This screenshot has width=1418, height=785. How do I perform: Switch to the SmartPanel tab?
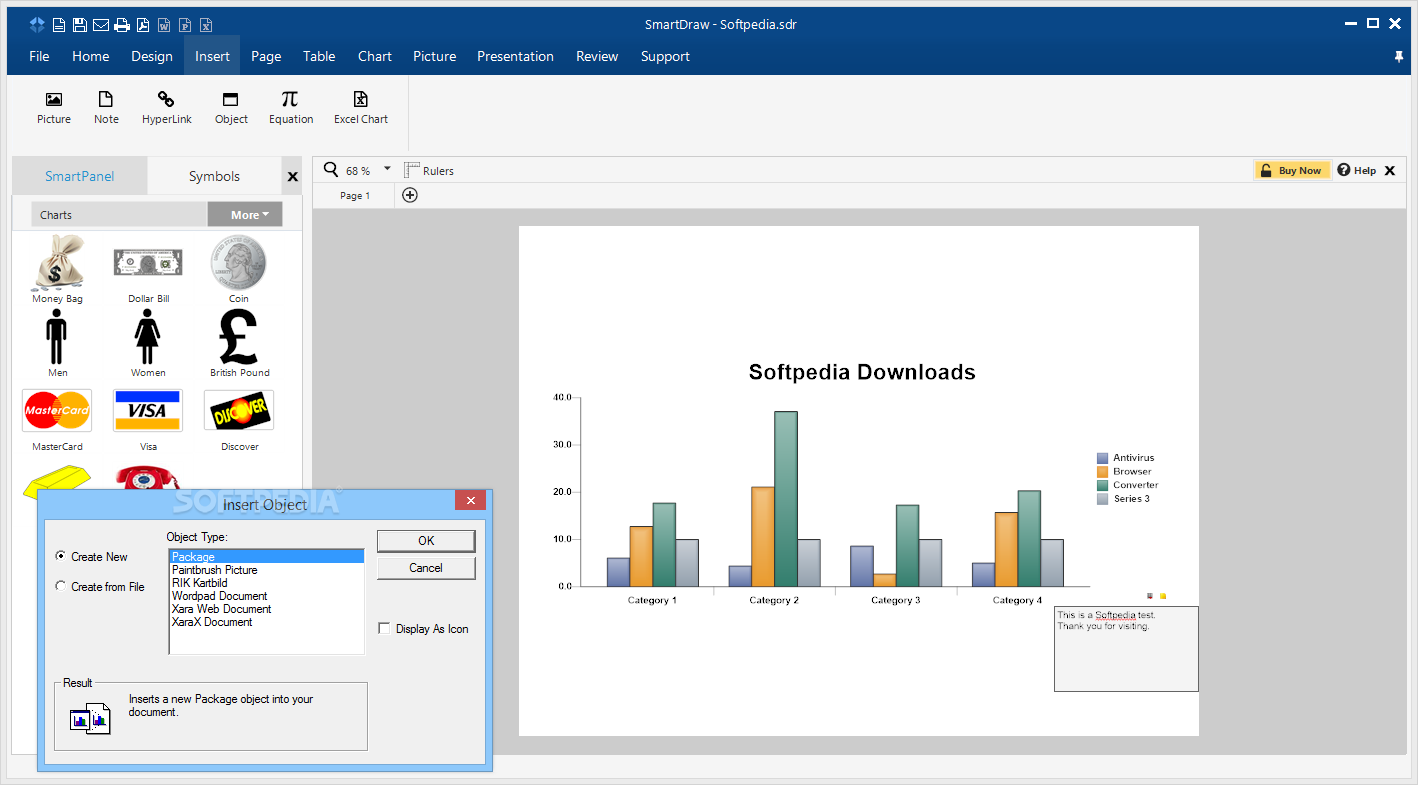(x=80, y=176)
